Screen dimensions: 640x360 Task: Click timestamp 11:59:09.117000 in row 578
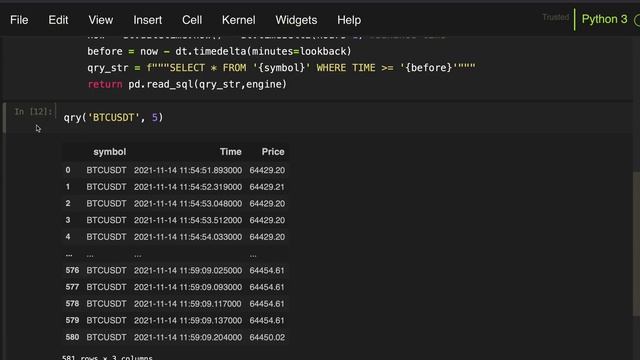188,304
